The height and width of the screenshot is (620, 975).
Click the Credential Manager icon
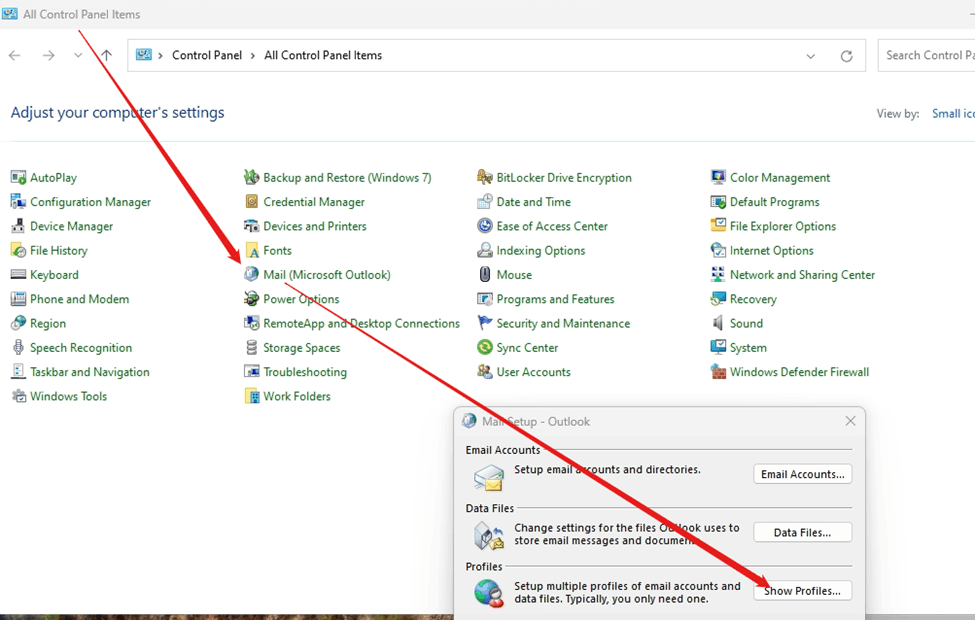[x=252, y=202]
